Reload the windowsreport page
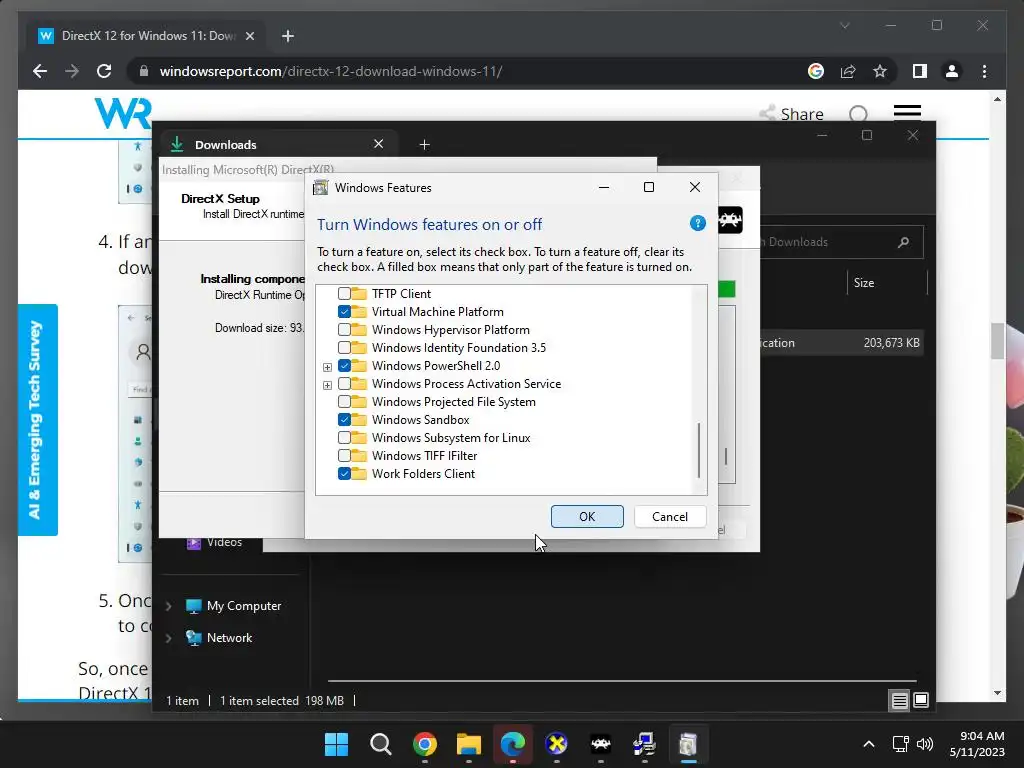Screen dimensions: 1024x768 104,71
